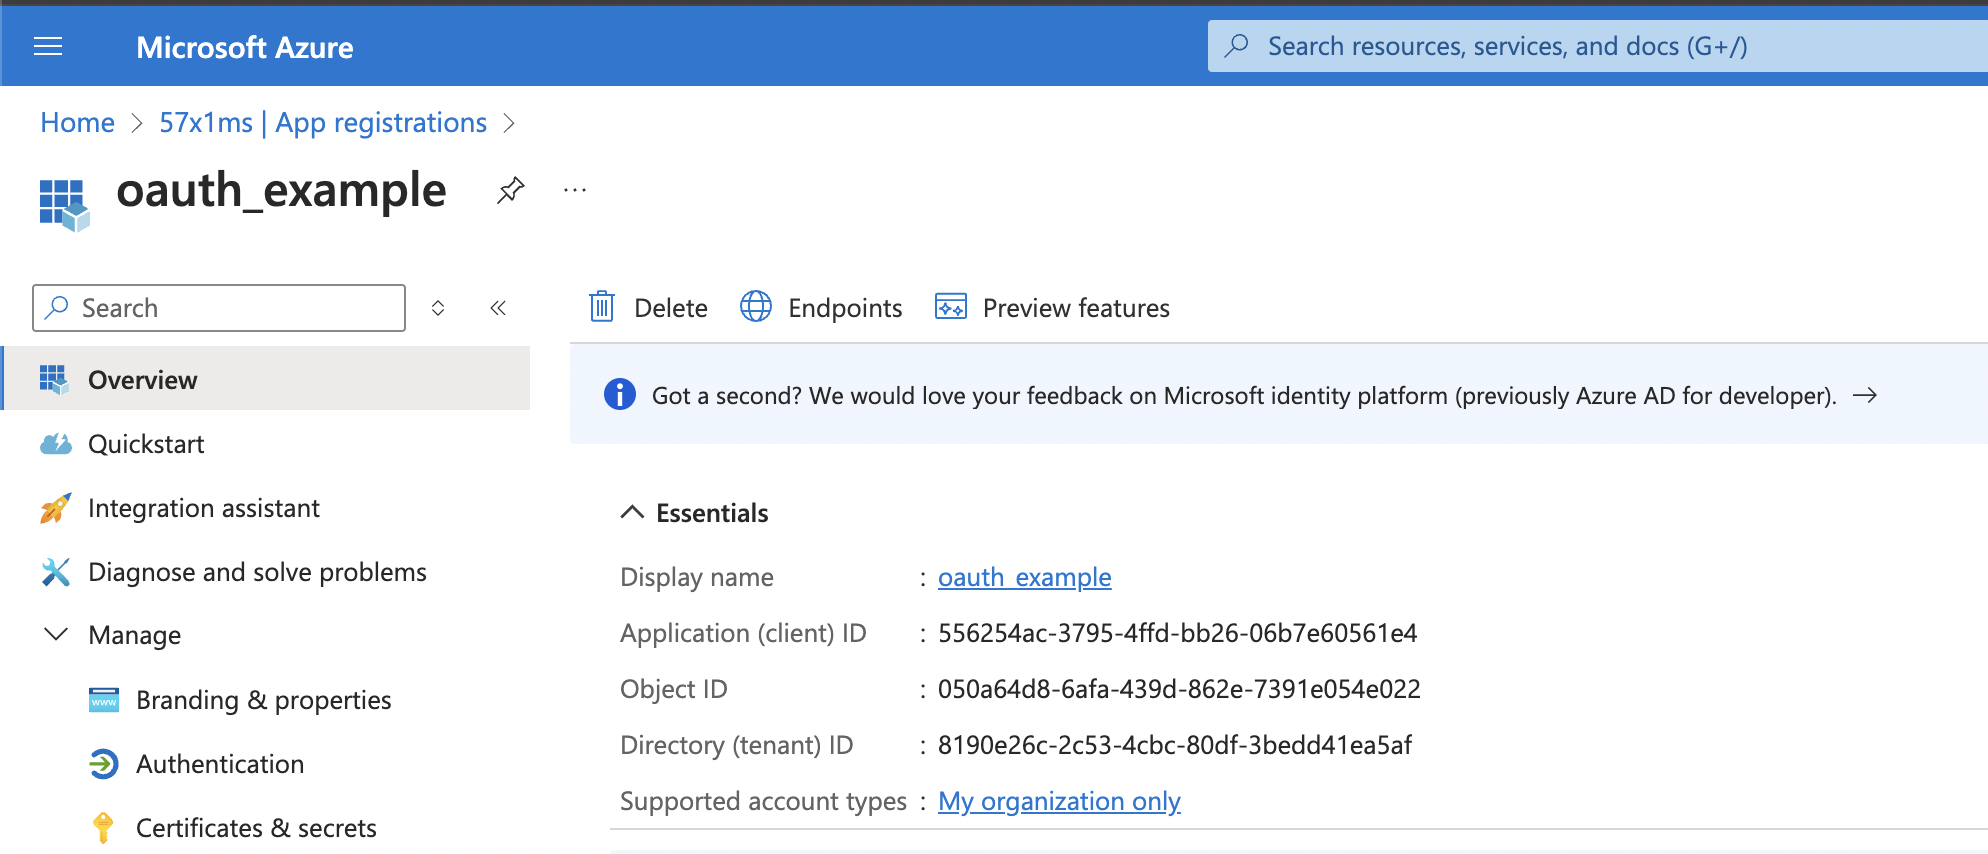Viewport: 1988px width, 854px height.
Task: Click the Microsoft Azure title
Action: (245, 47)
